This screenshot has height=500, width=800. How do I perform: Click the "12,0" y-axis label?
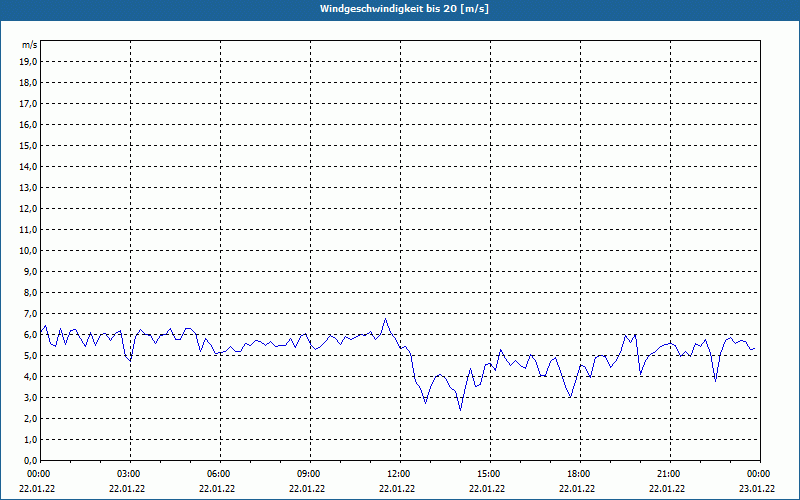[28, 209]
